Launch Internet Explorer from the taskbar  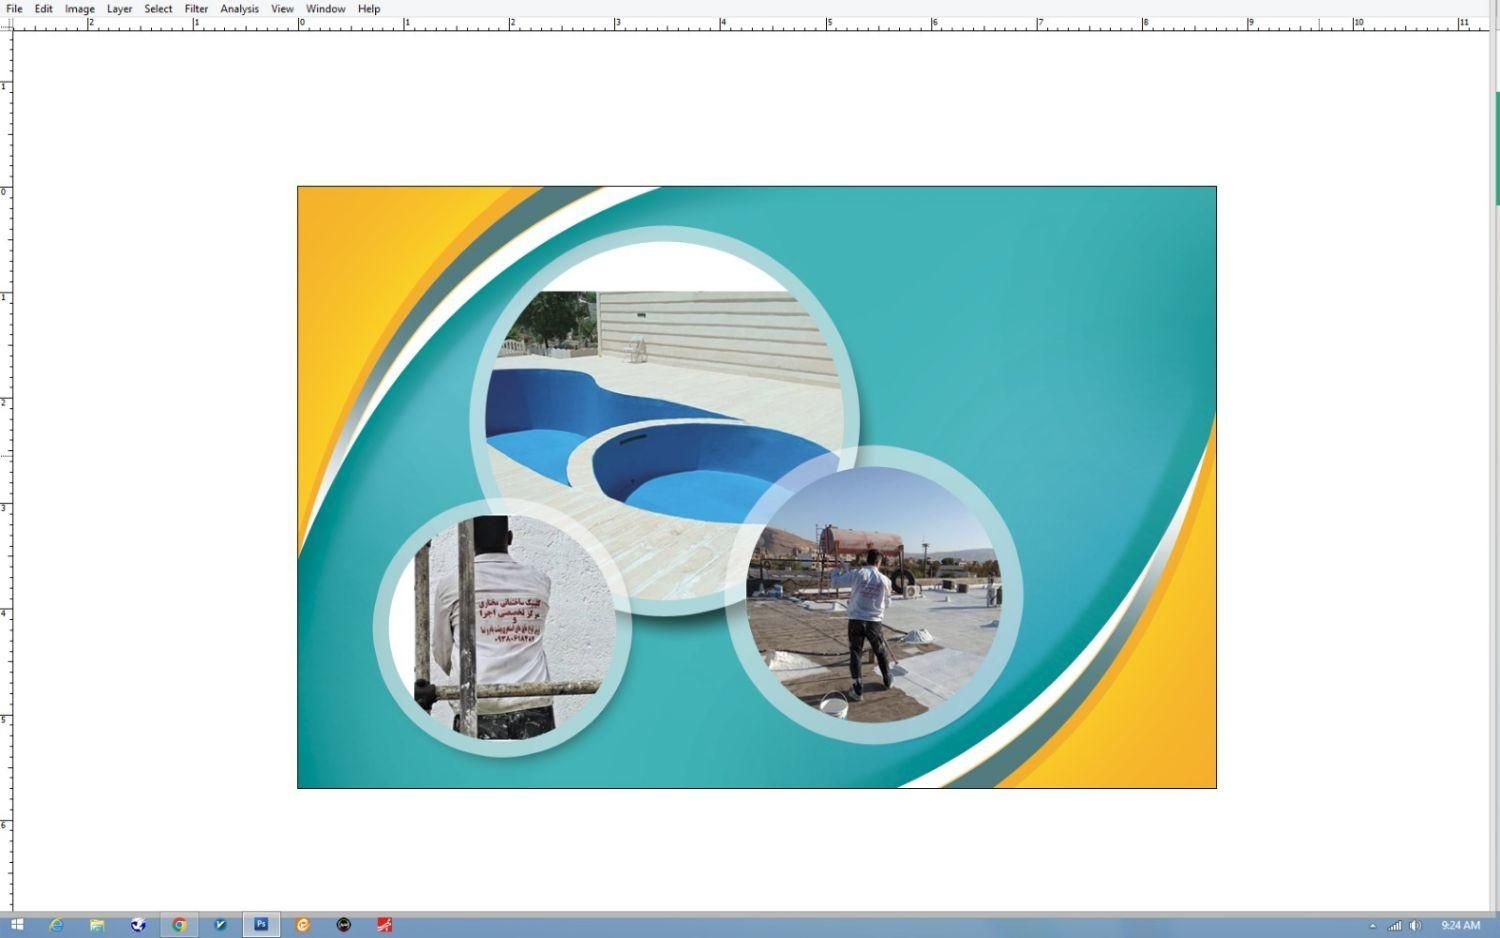[x=57, y=925]
